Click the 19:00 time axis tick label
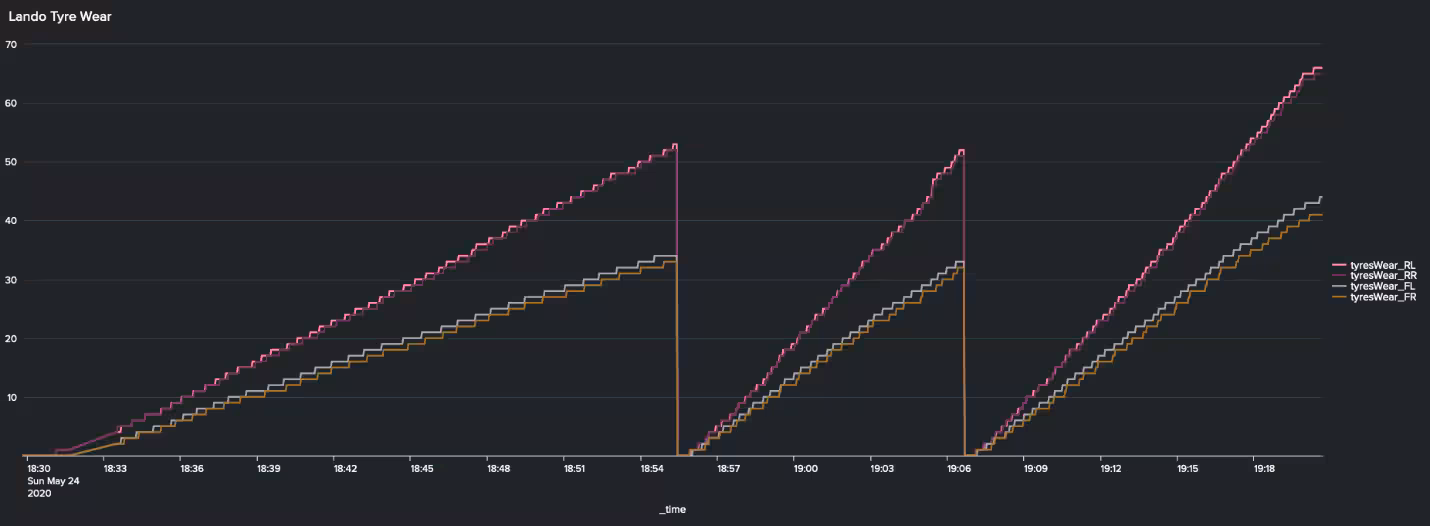The height and width of the screenshot is (526, 1430). coord(805,468)
